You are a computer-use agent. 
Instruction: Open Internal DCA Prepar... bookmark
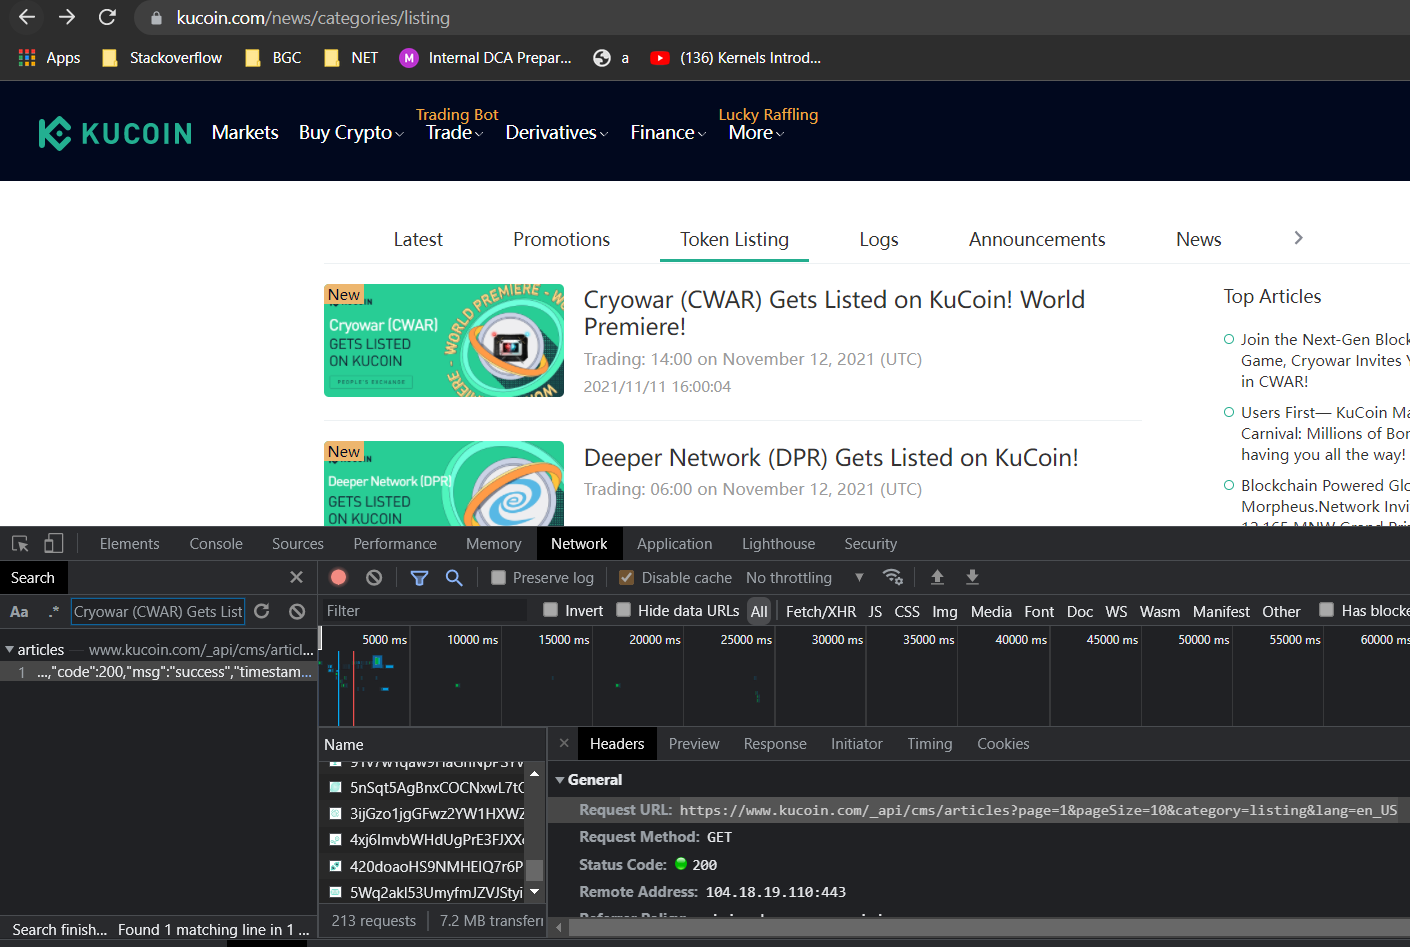tap(486, 58)
